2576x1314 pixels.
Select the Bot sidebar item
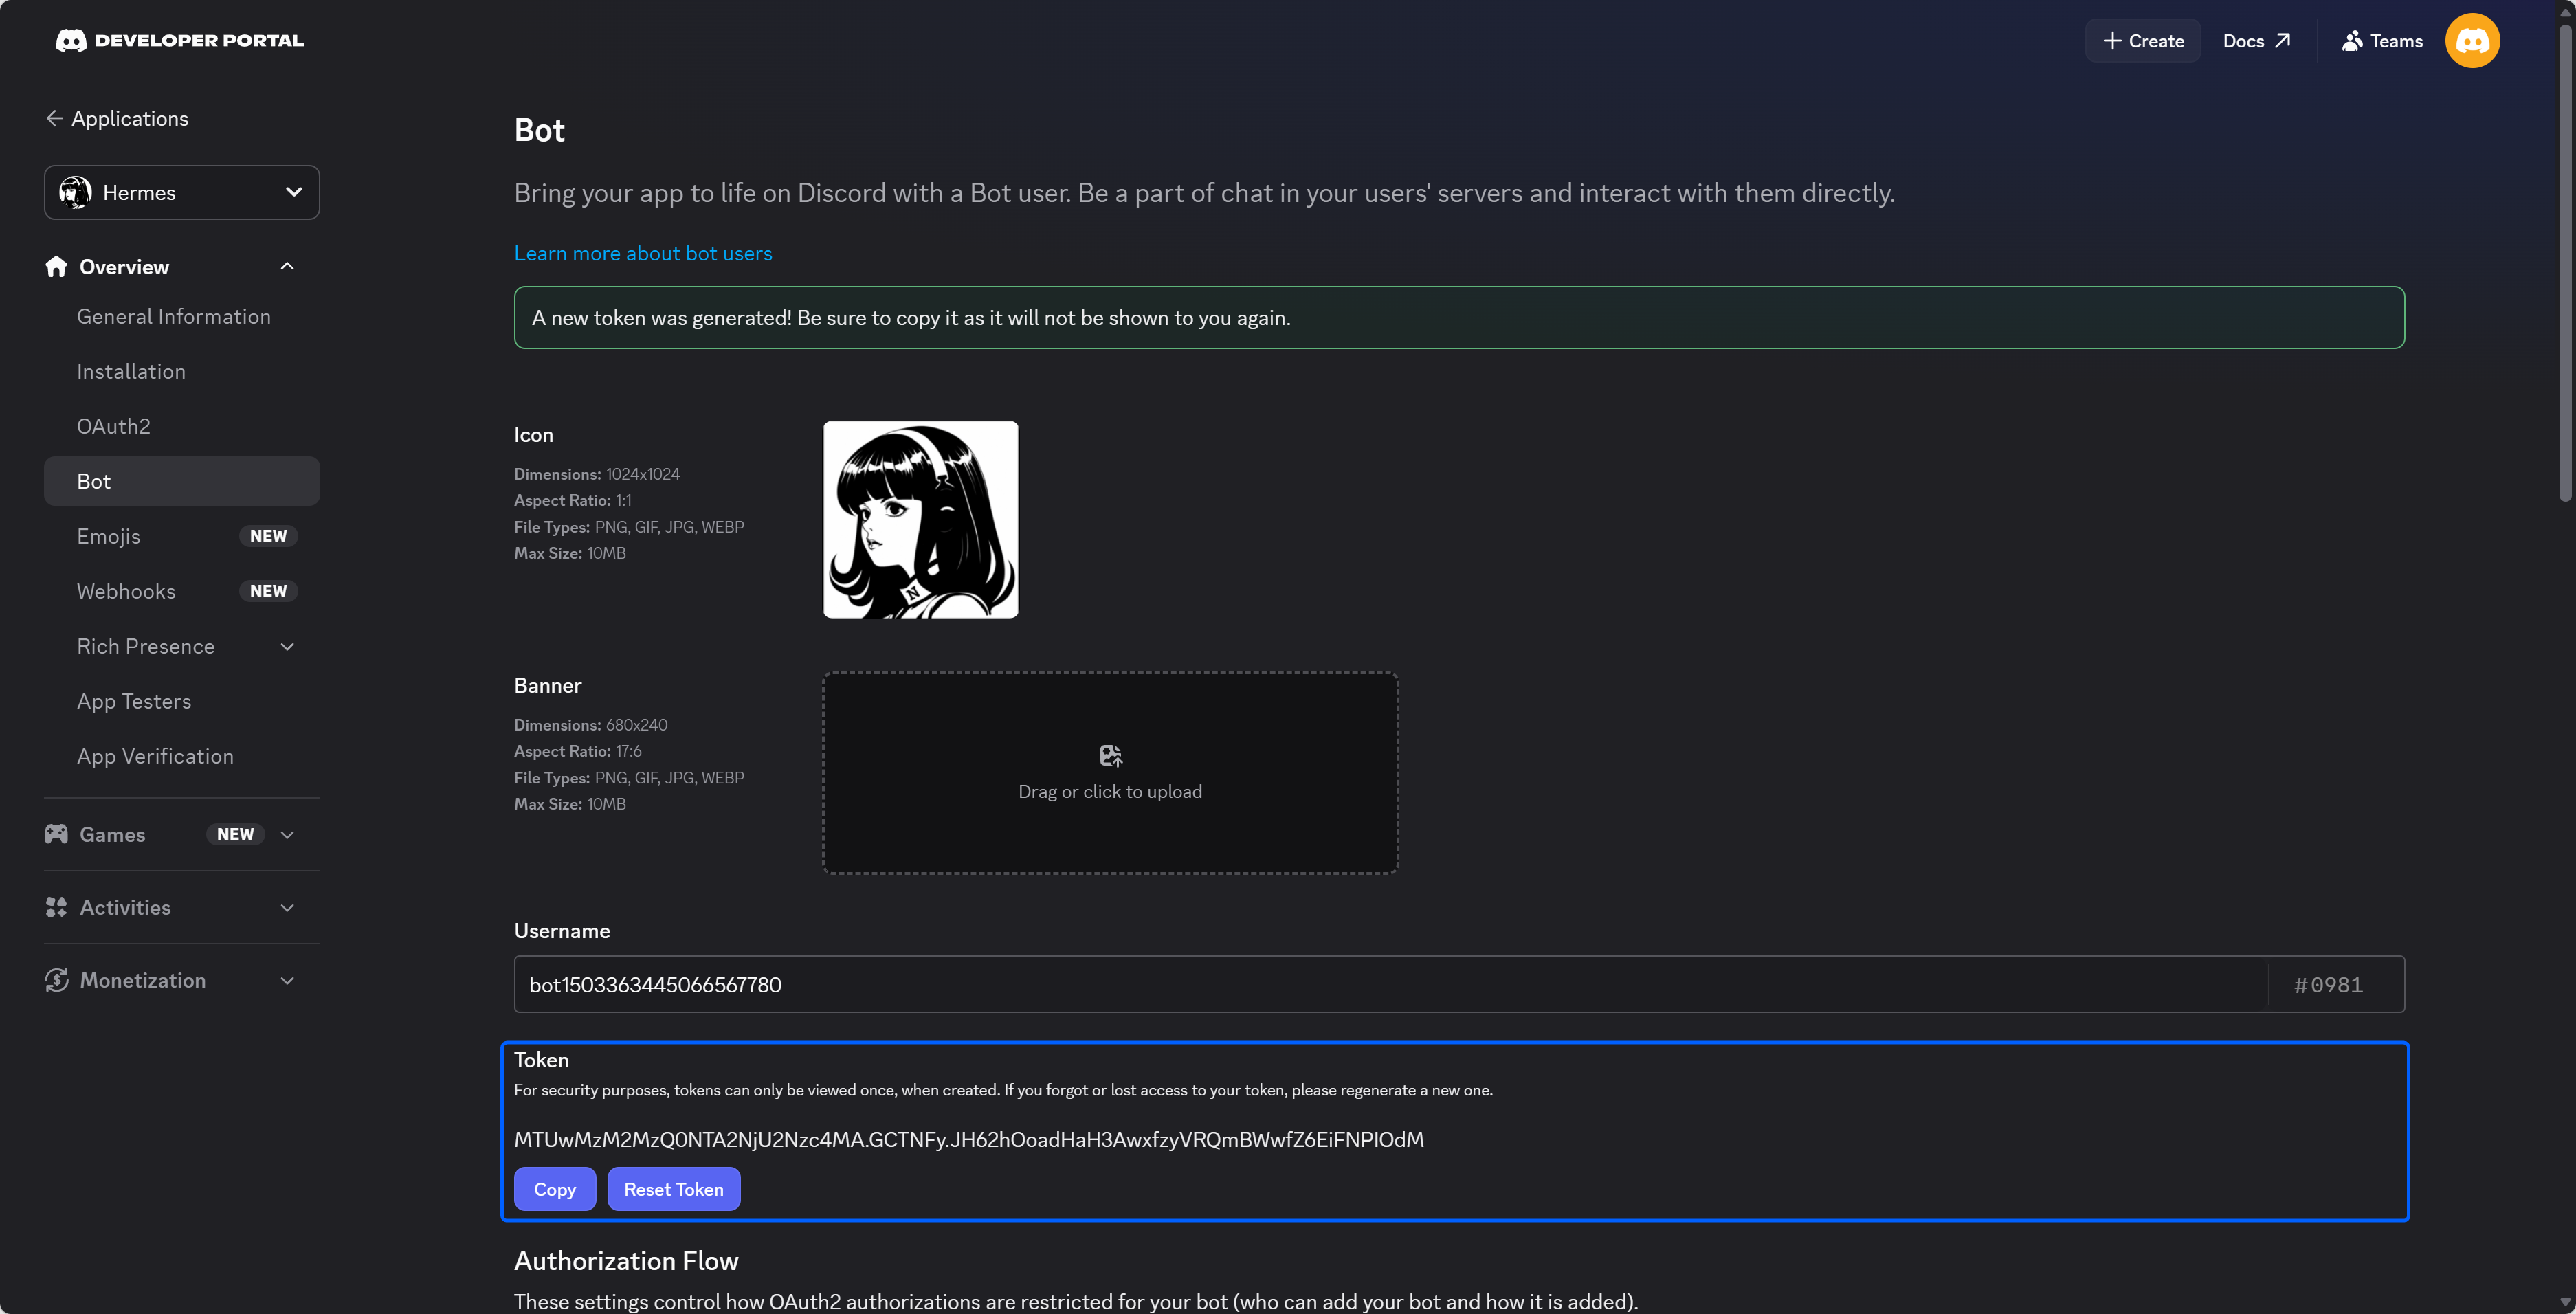[x=182, y=481]
